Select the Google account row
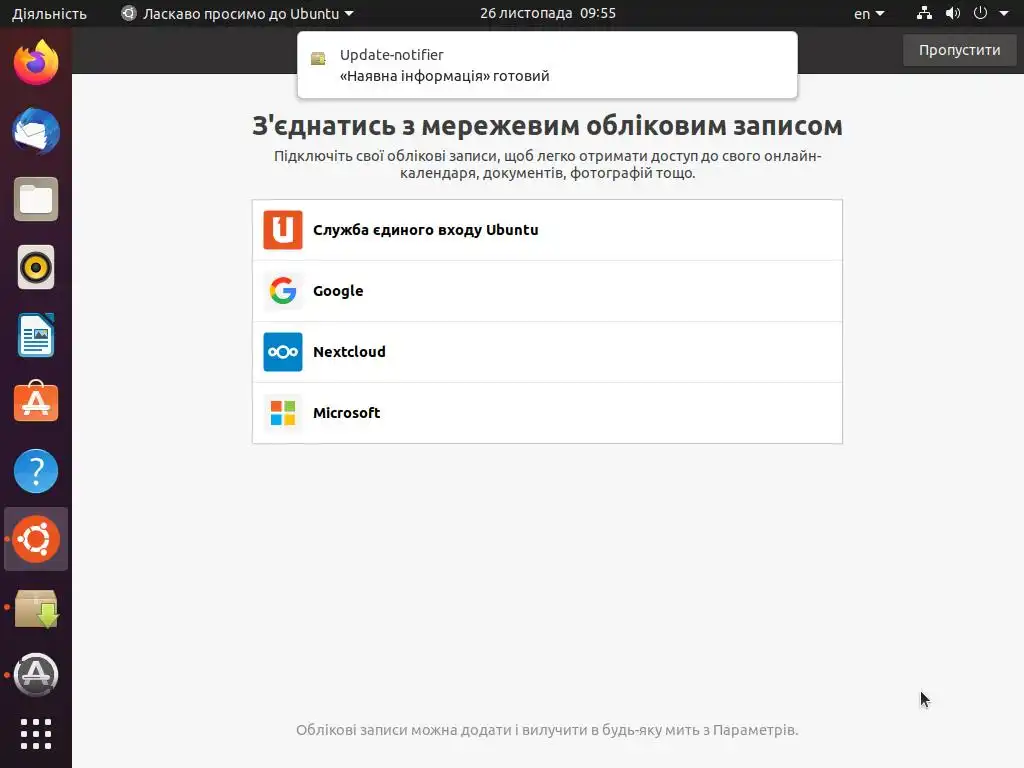Viewport: 1024px width, 768px height. tap(547, 291)
